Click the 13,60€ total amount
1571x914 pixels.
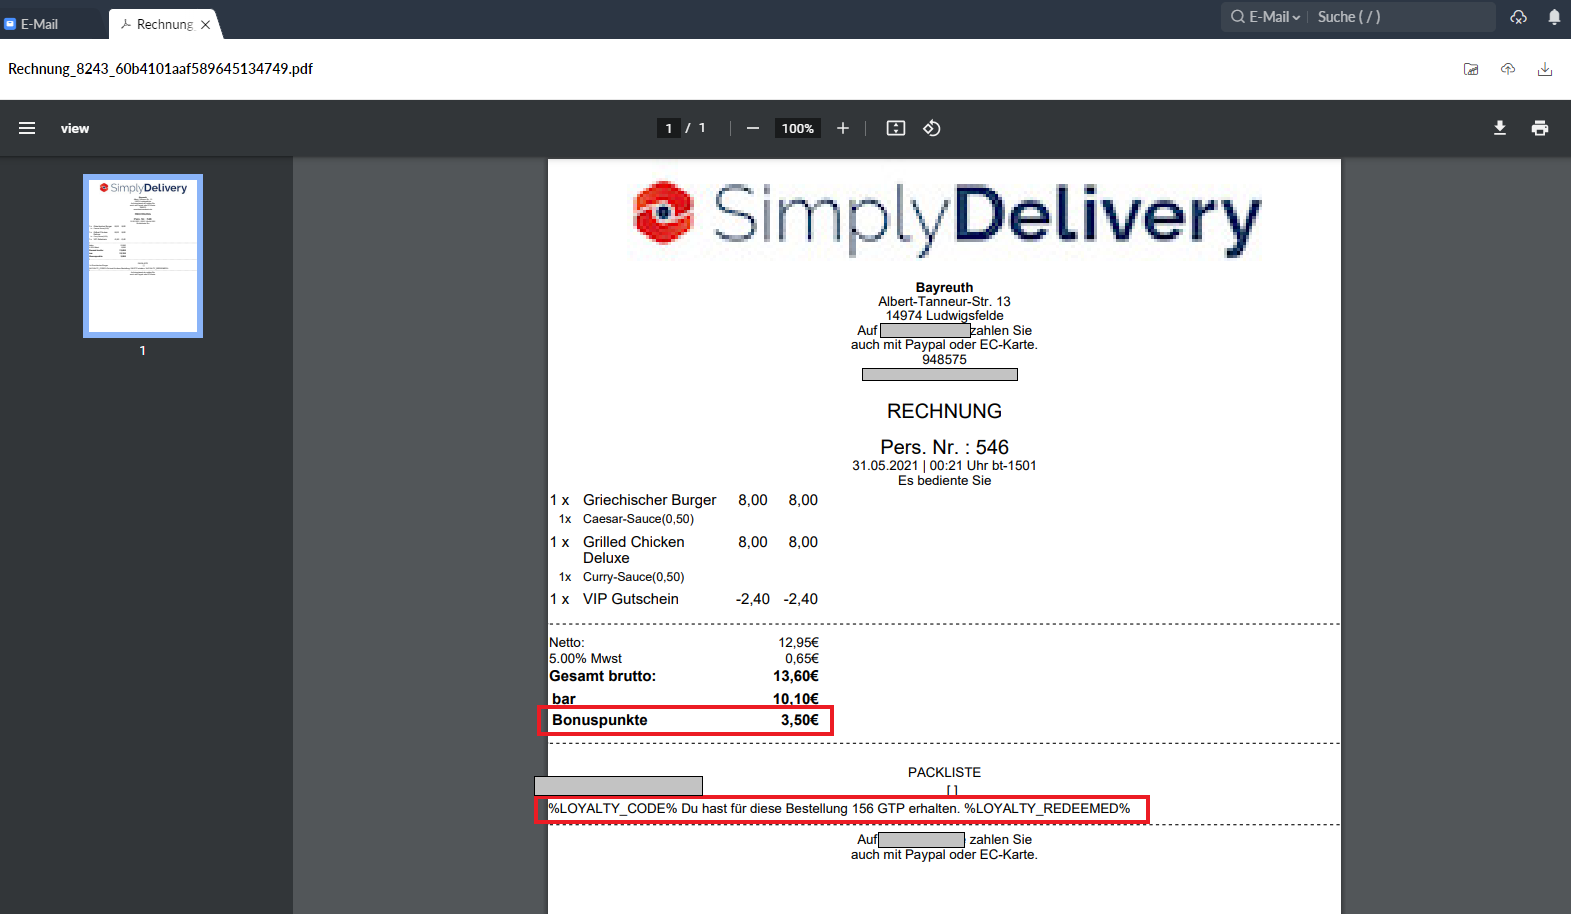796,676
